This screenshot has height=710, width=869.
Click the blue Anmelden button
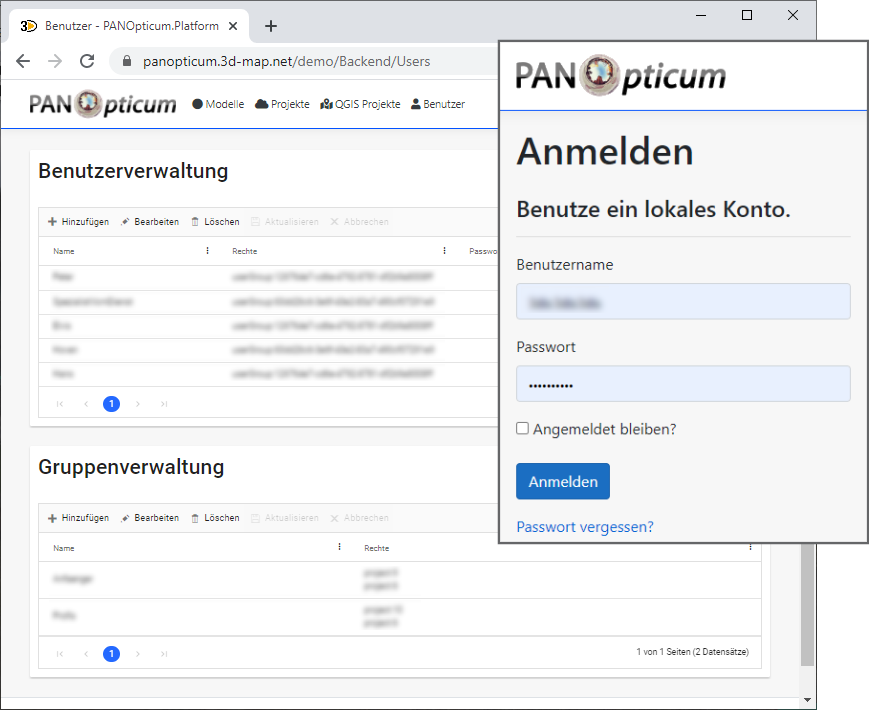point(563,481)
